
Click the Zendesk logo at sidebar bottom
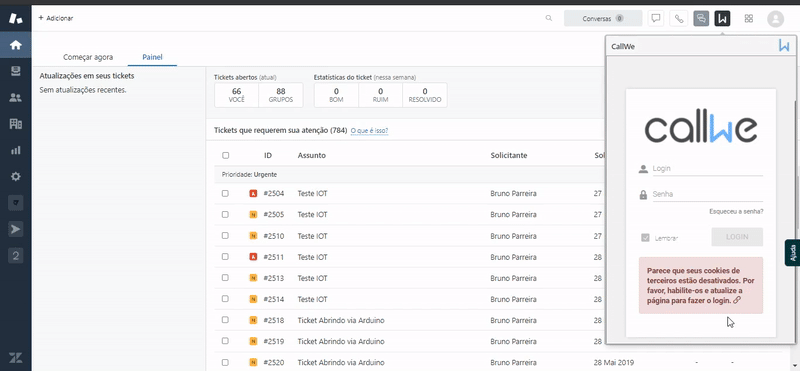click(16, 358)
